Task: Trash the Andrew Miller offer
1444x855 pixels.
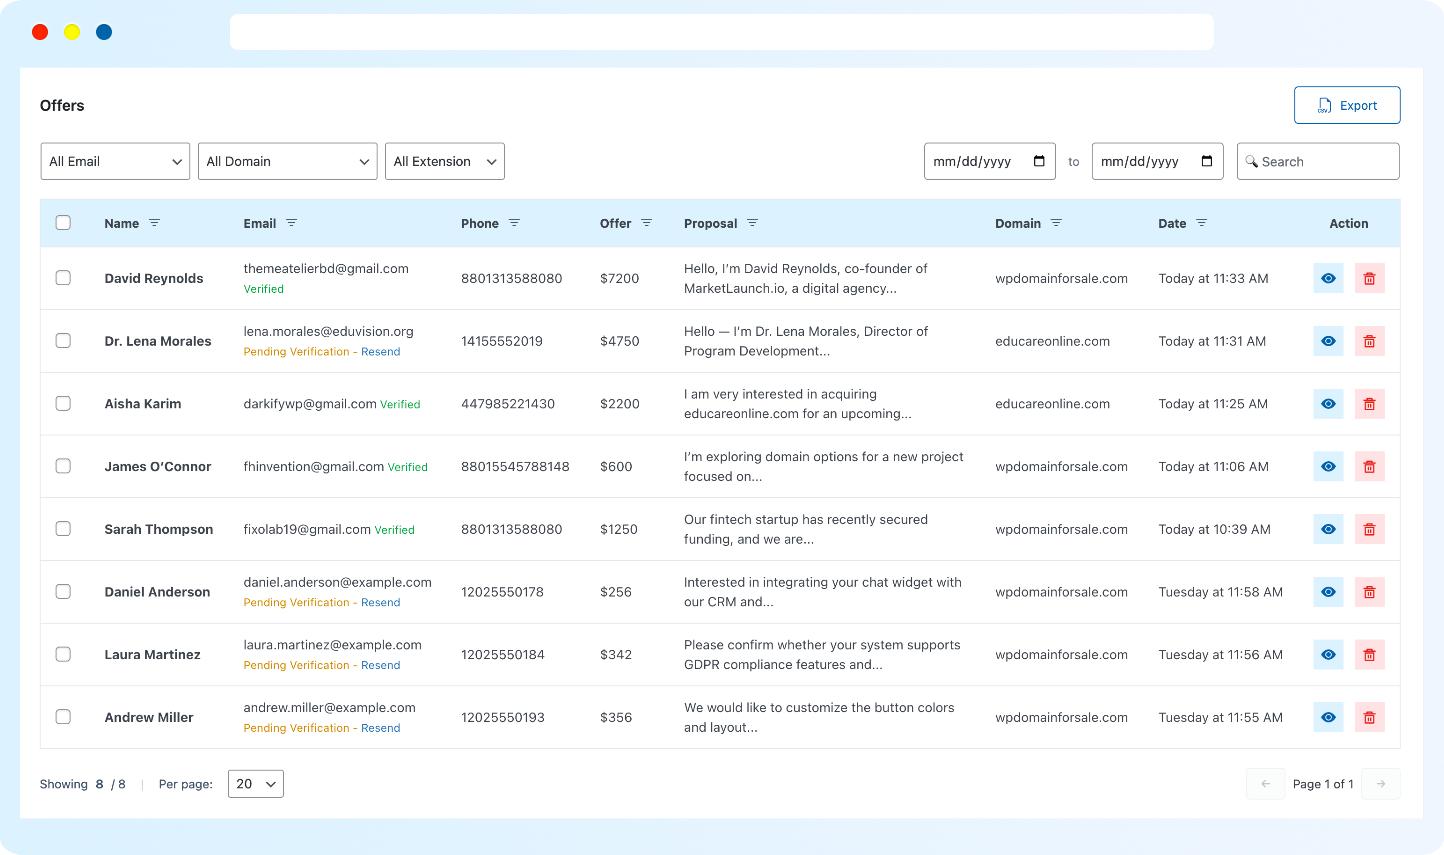Action: (1369, 718)
